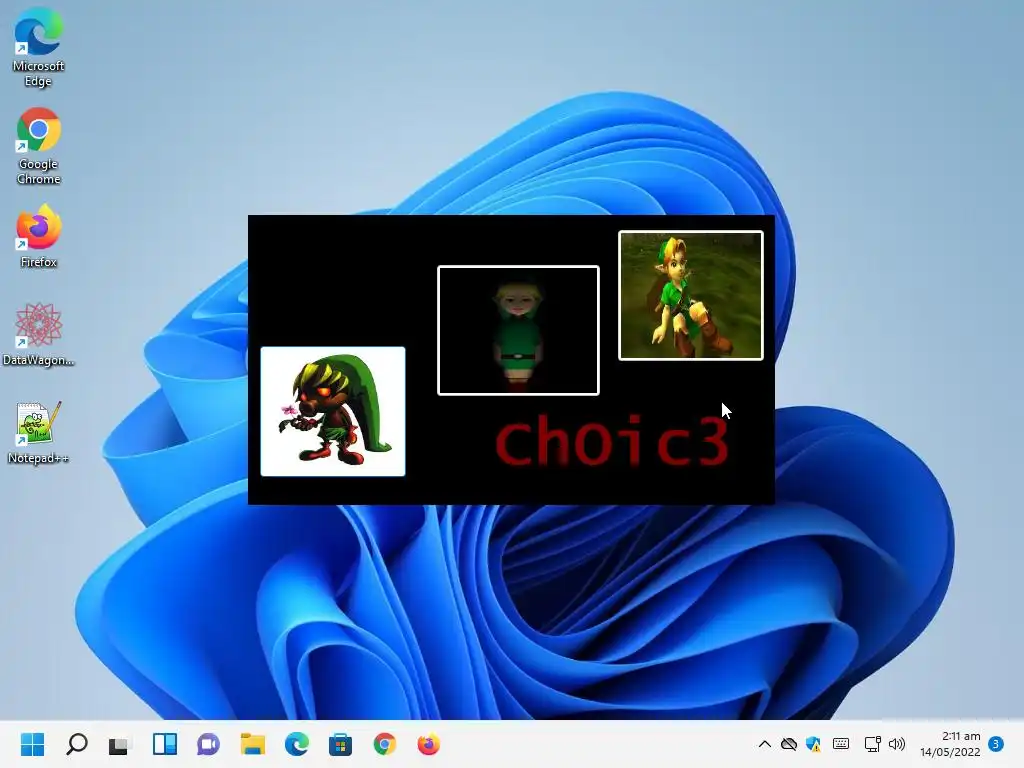Show hidden system tray icons
The height and width of the screenshot is (768, 1024).
[765, 744]
